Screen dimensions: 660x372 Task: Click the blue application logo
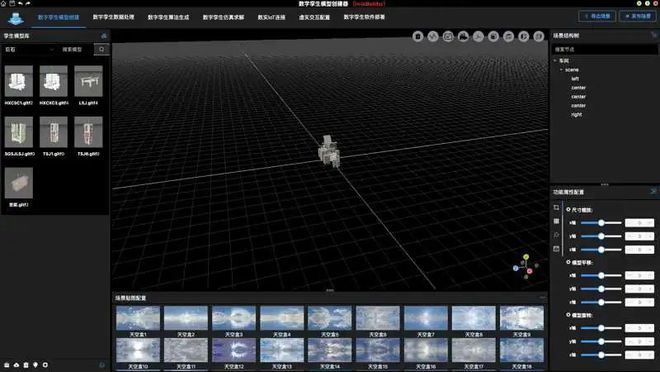coord(16,18)
